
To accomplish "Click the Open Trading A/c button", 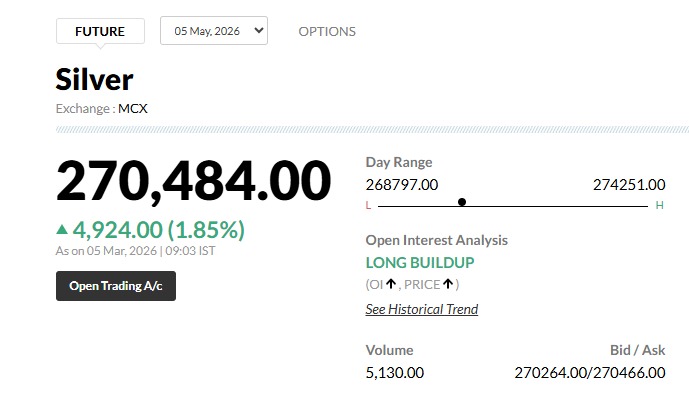I will tap(116, 286).
